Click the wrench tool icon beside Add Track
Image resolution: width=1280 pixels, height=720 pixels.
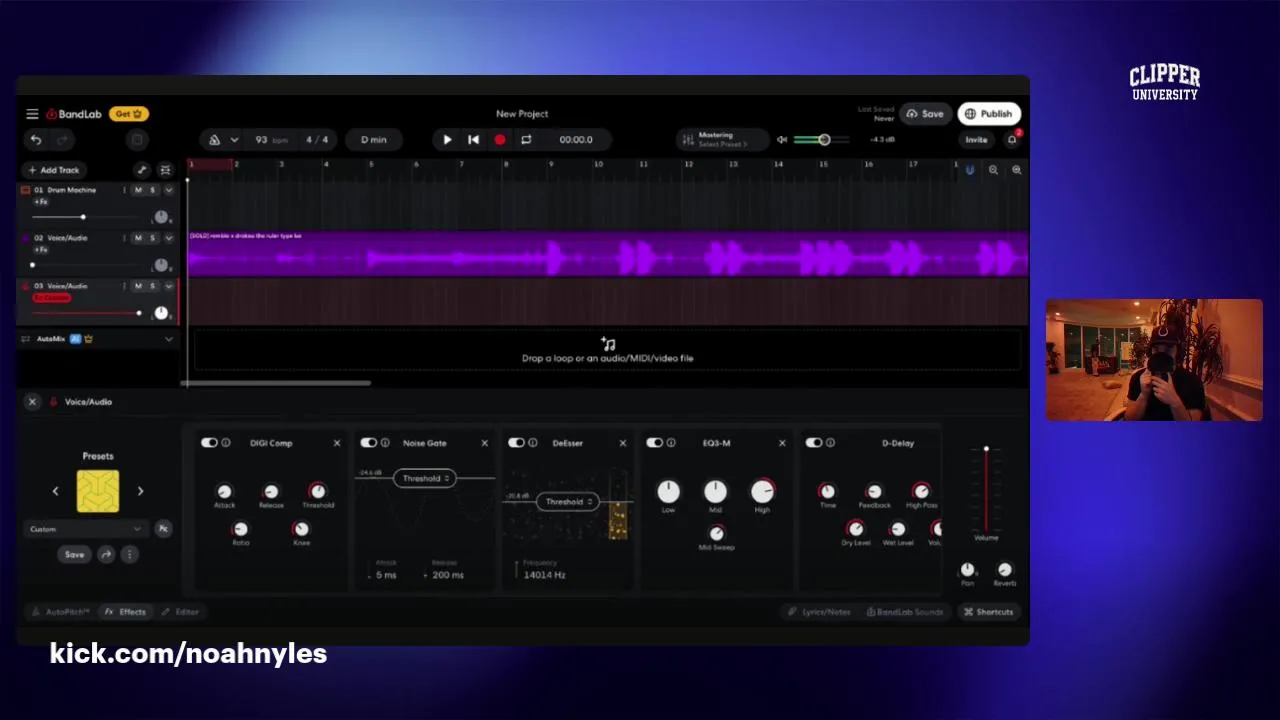point(142,170)
